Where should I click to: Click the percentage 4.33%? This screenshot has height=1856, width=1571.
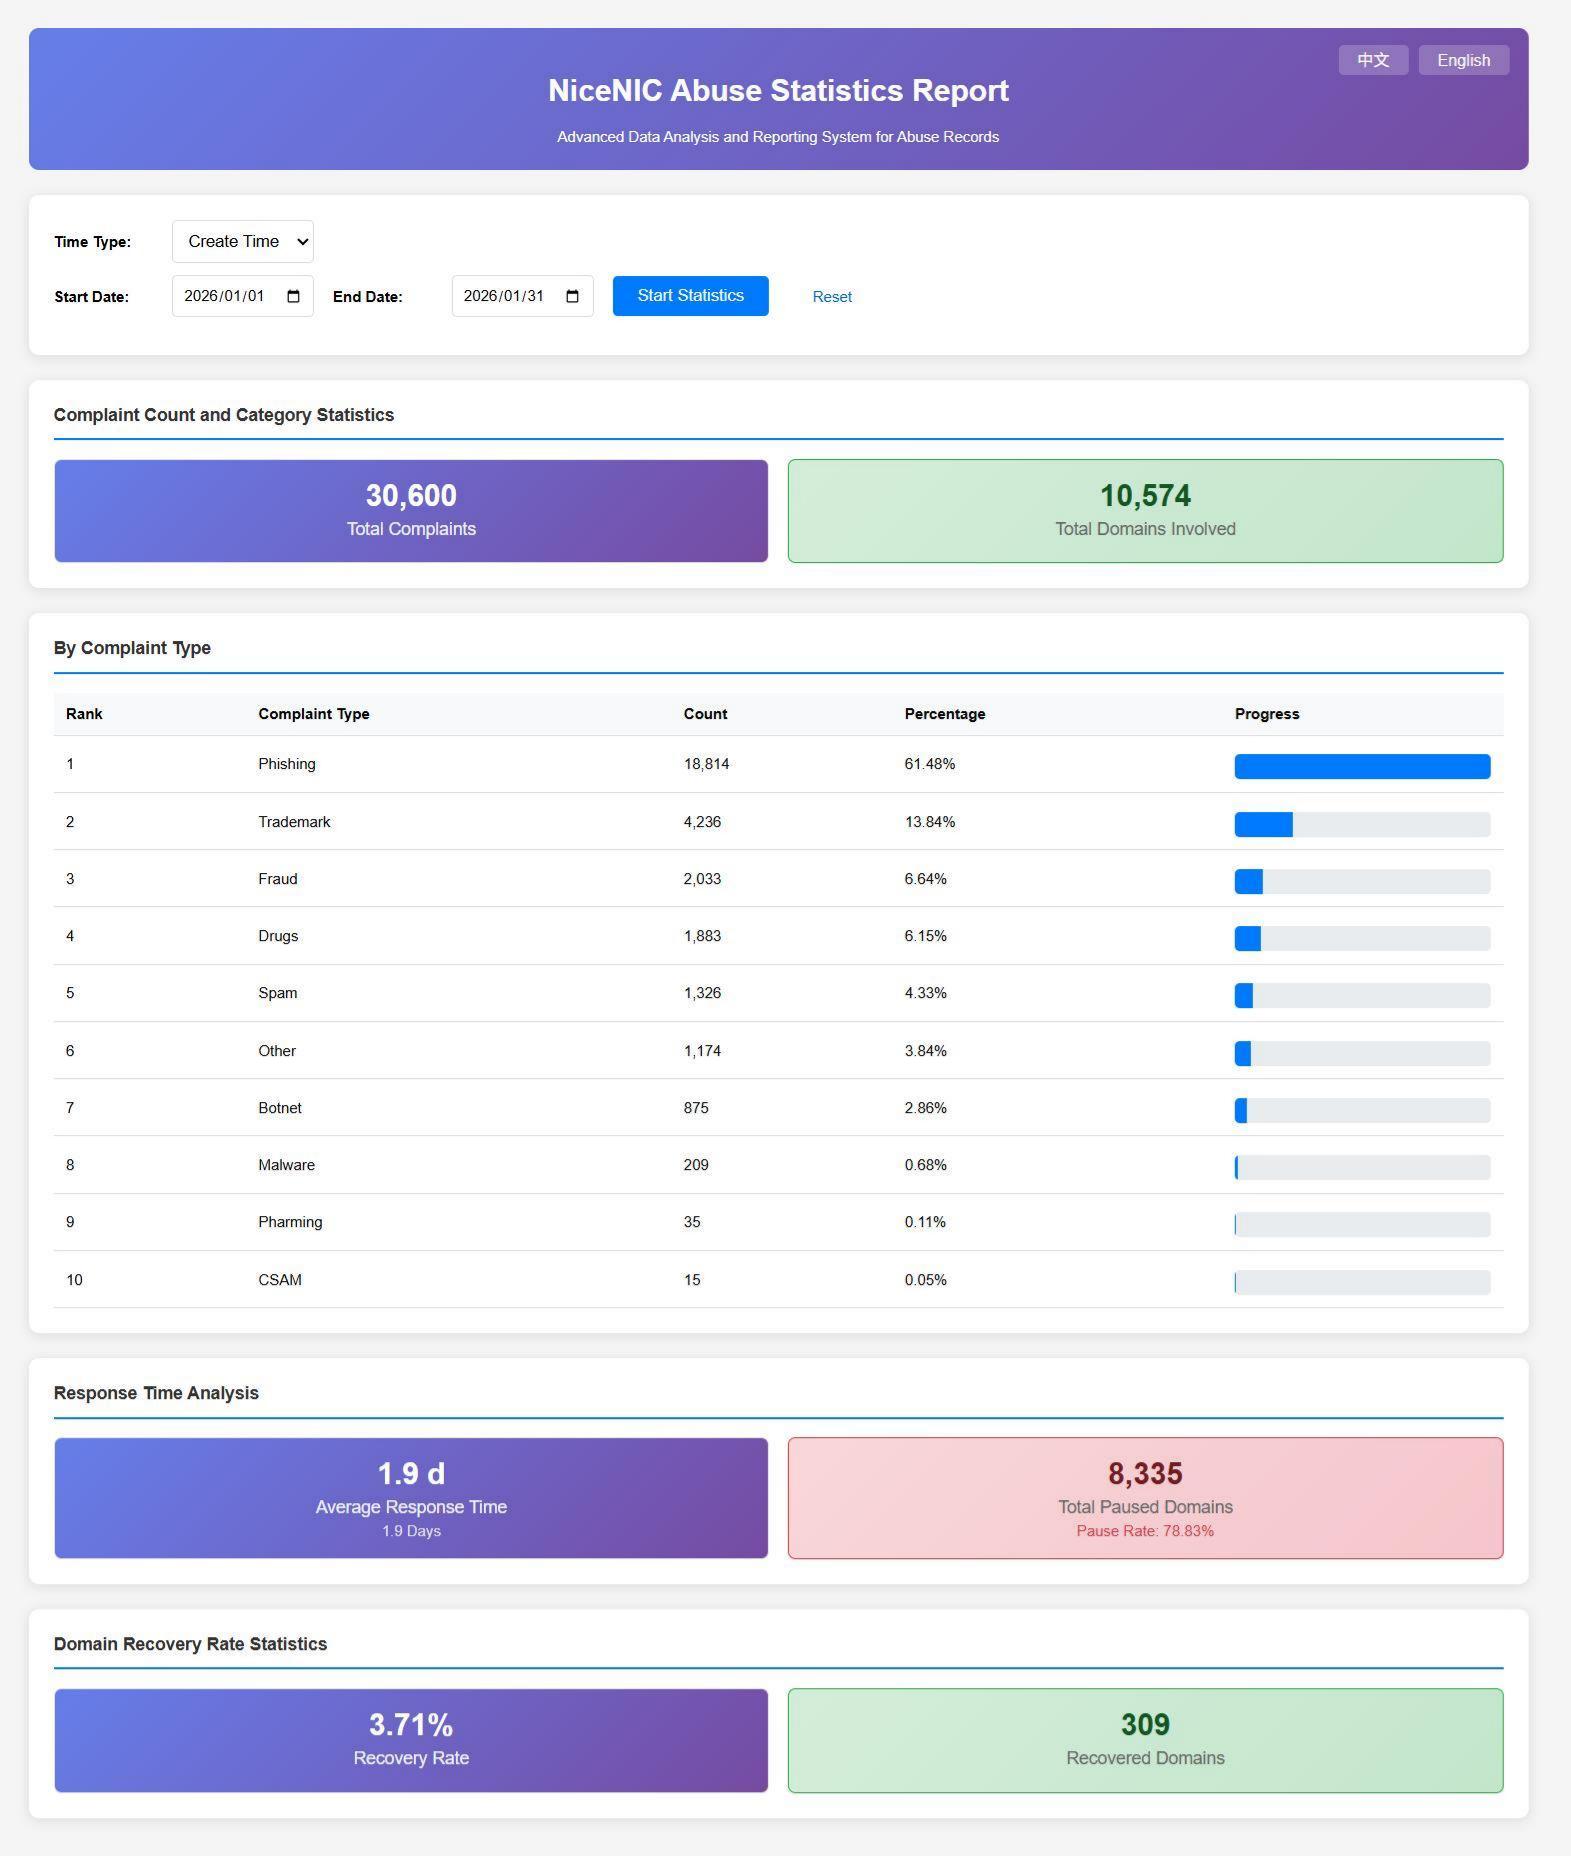926,993
